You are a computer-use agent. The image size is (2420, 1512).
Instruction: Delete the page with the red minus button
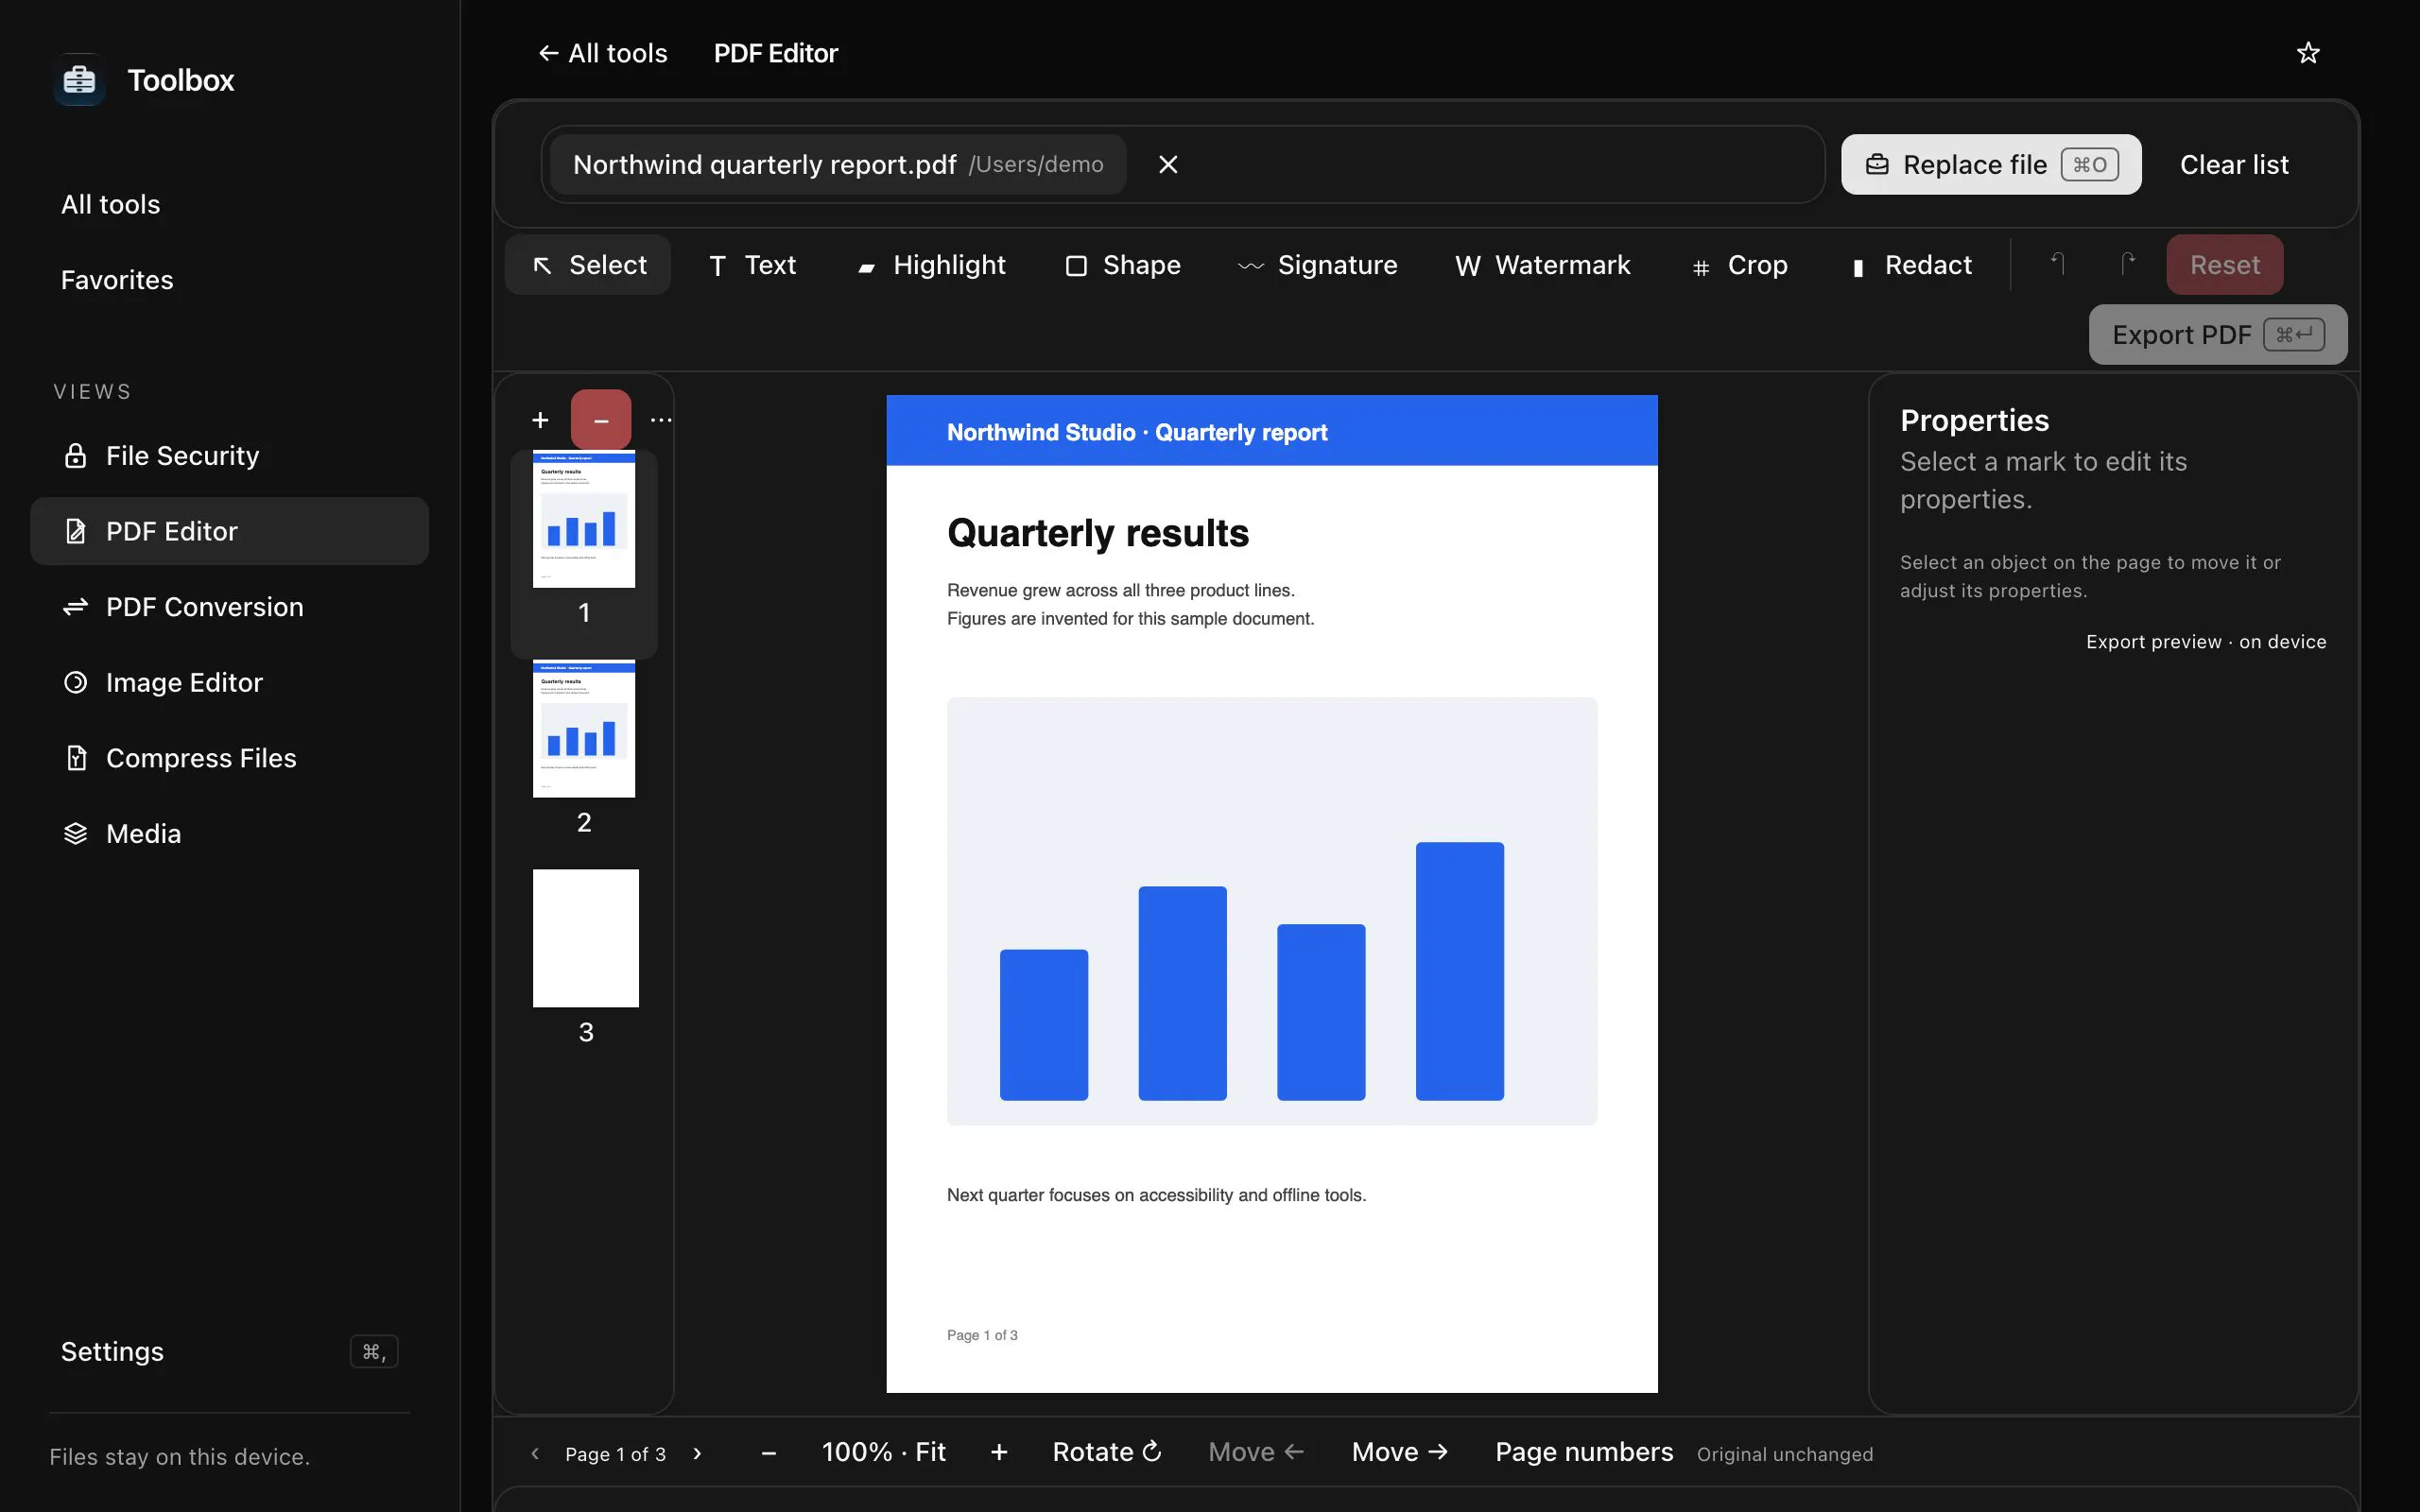click(x=601, y=420)
